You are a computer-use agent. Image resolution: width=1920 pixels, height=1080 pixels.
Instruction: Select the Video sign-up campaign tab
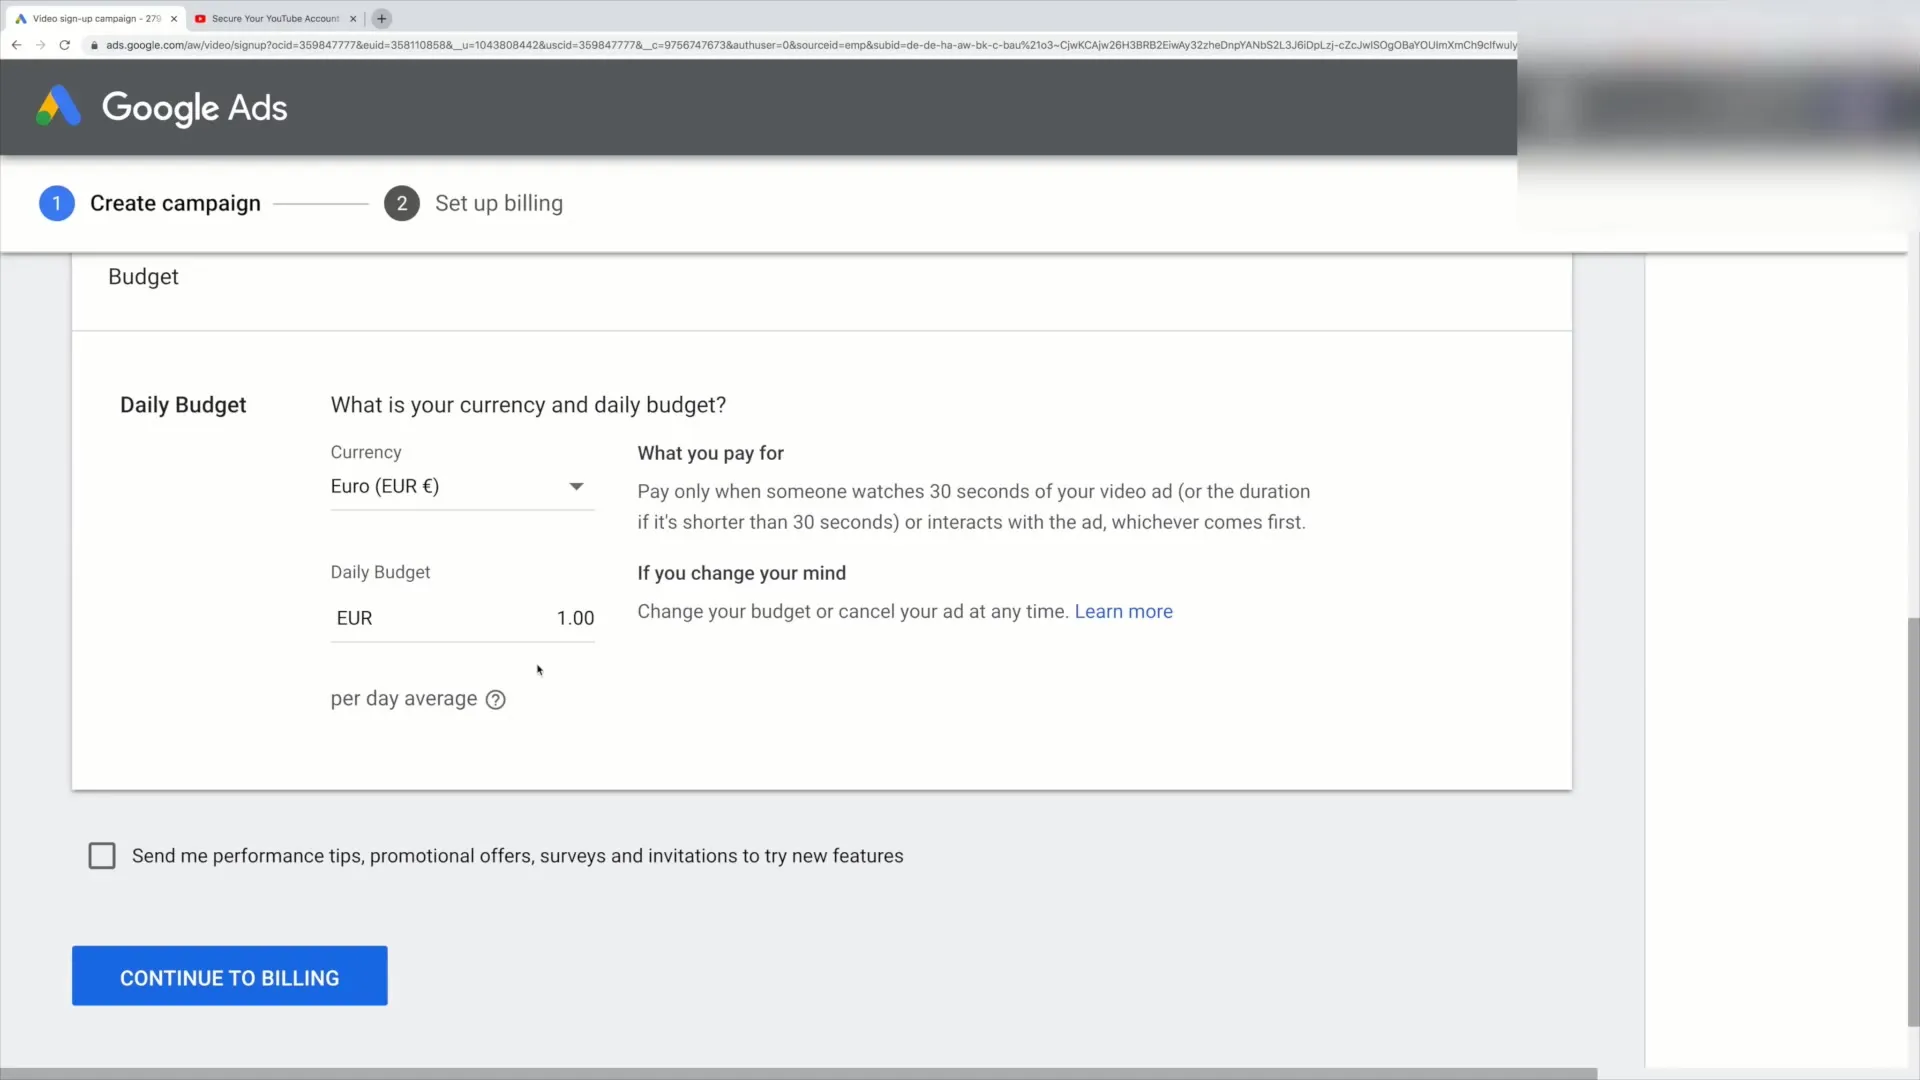click(x=95, y=19)
